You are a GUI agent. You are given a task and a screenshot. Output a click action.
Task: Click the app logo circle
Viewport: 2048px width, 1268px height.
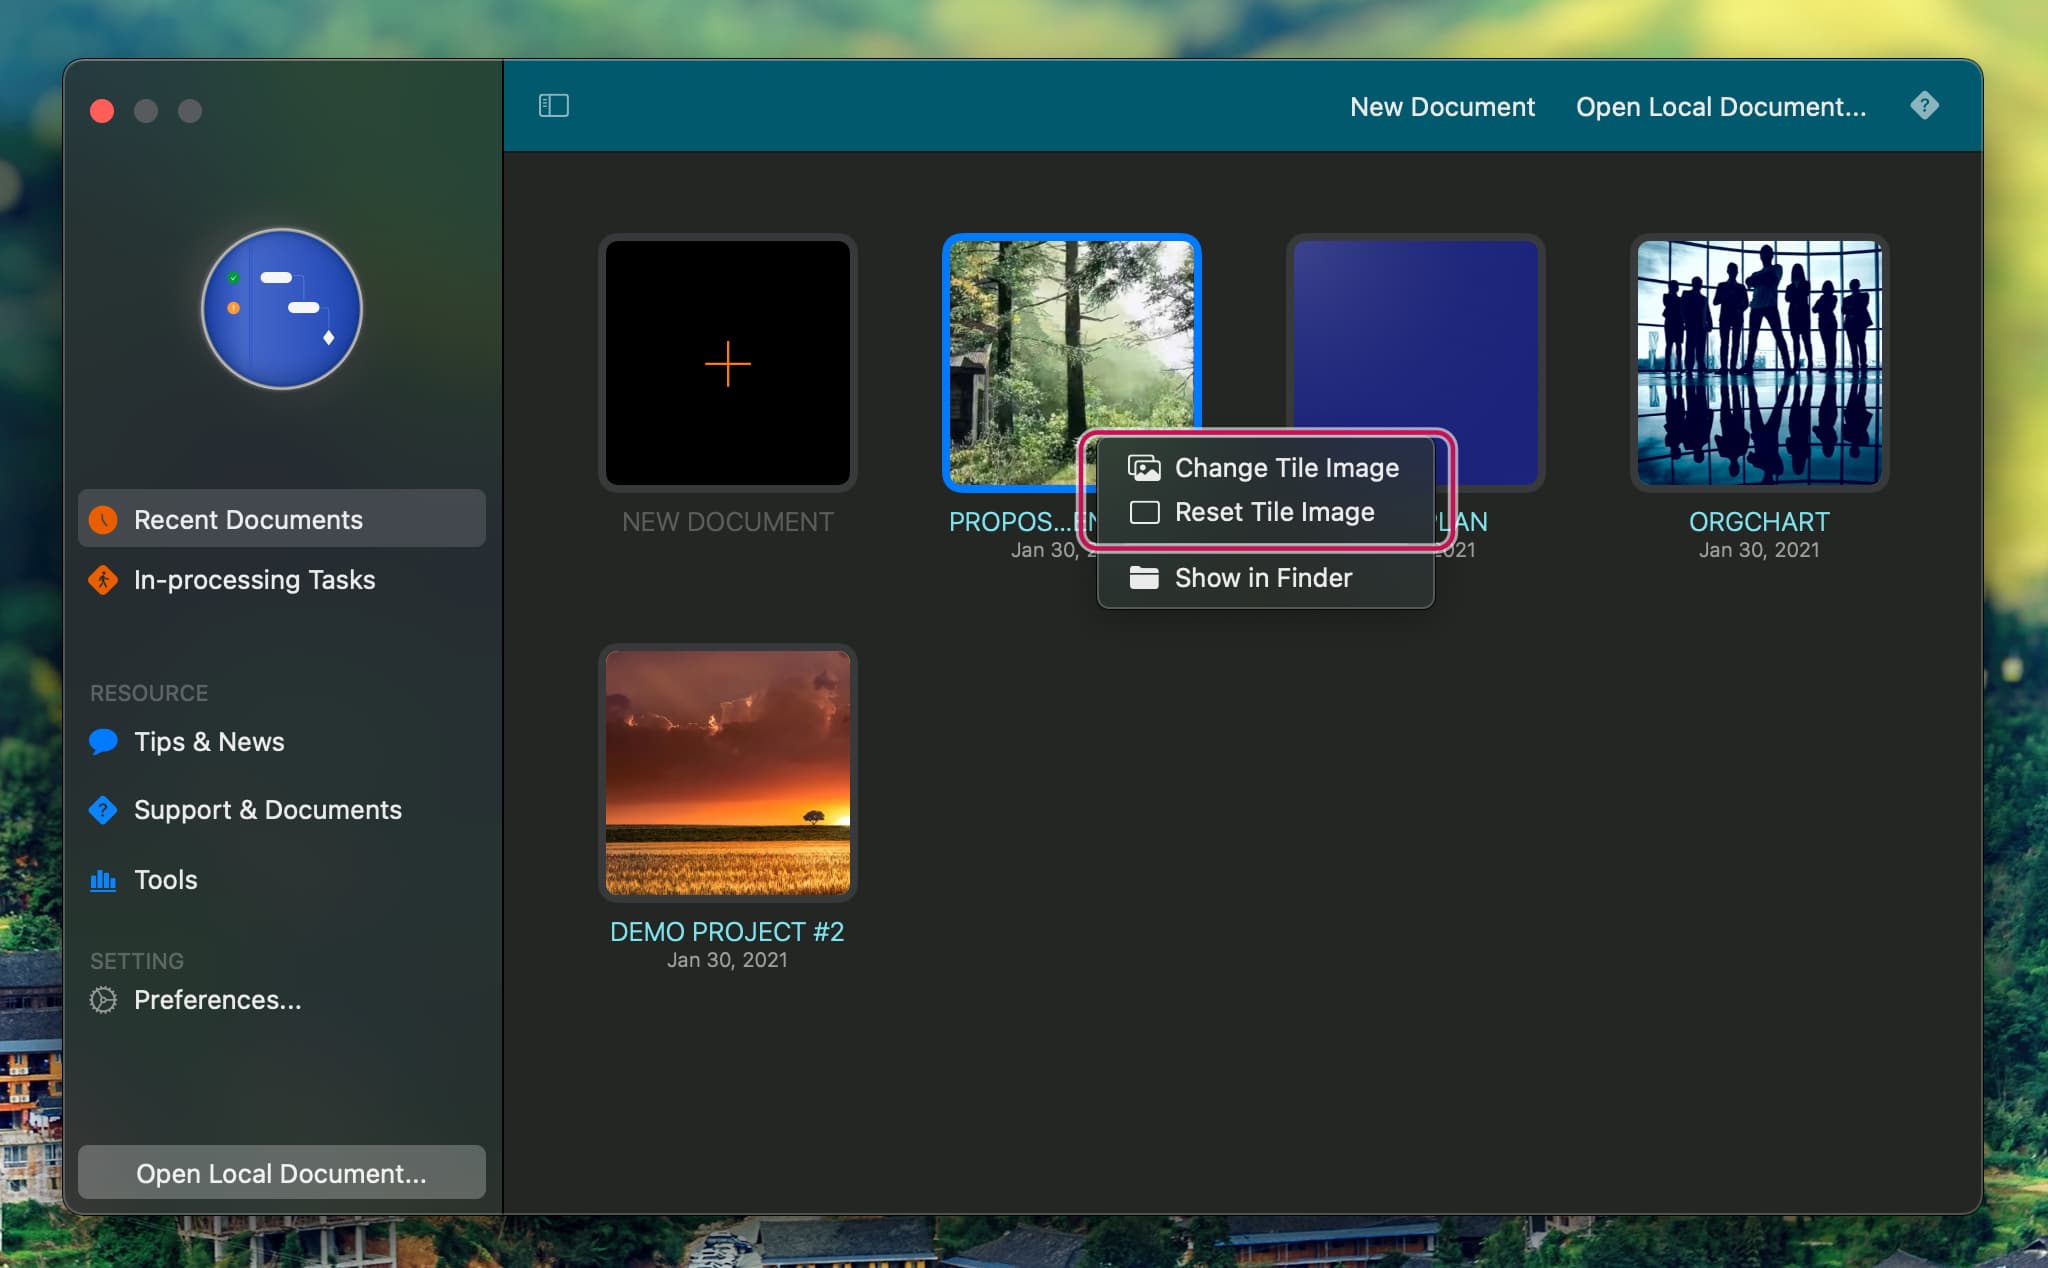(282, 309)
